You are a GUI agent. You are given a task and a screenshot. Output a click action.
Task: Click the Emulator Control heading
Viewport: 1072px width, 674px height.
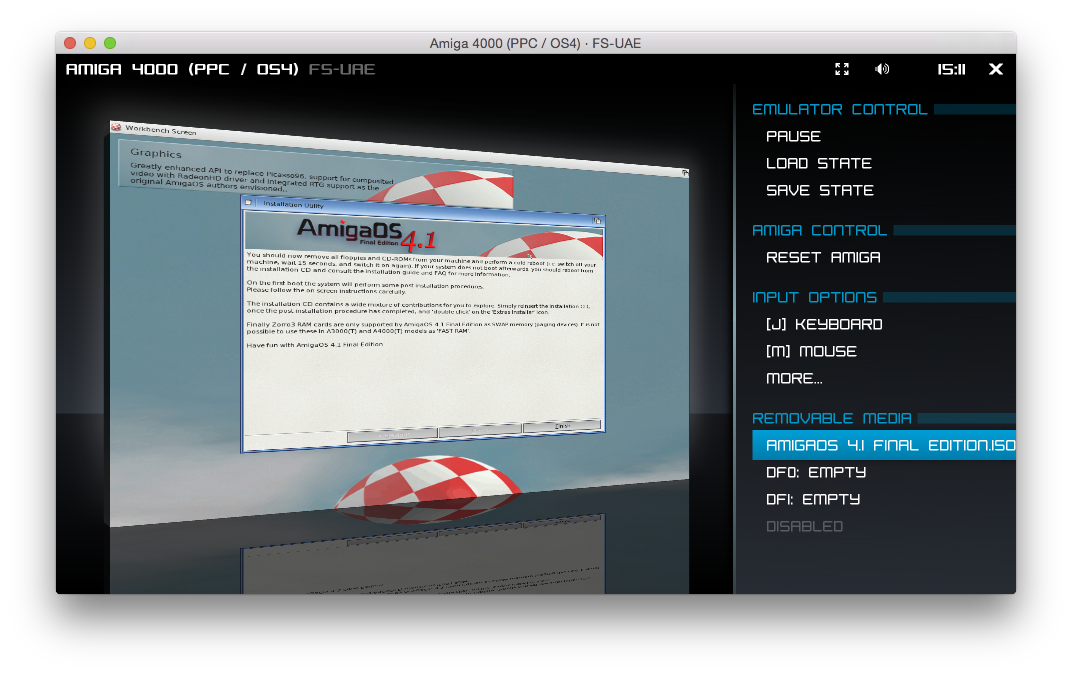point(840,109)
